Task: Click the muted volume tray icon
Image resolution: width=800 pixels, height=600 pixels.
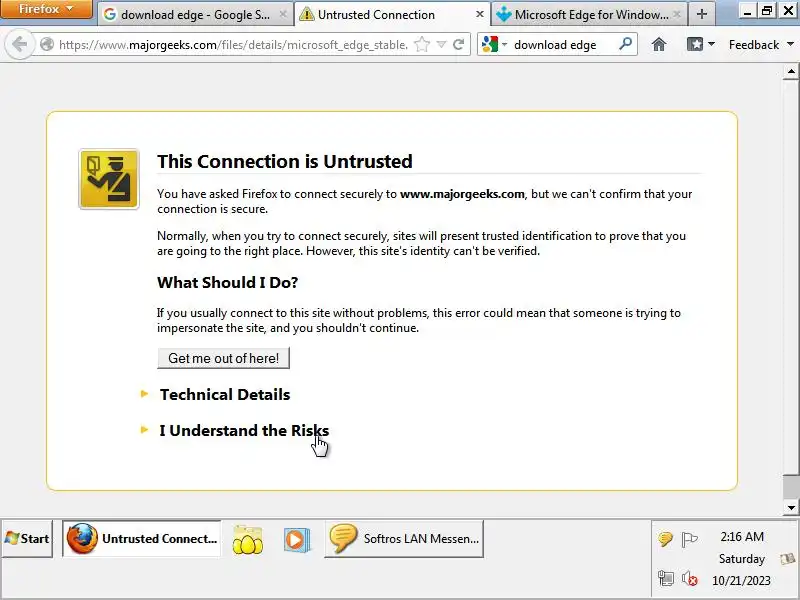Action: (x=689, y=579)
